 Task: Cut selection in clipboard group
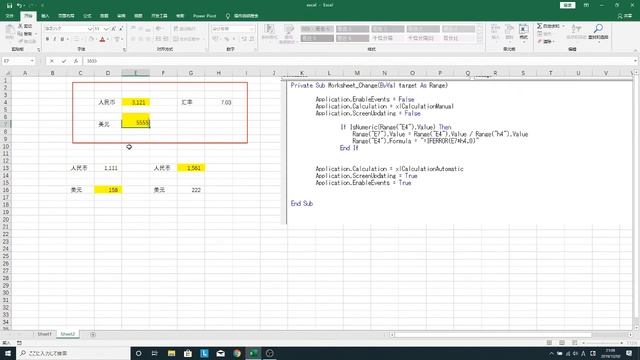point(25,26)
